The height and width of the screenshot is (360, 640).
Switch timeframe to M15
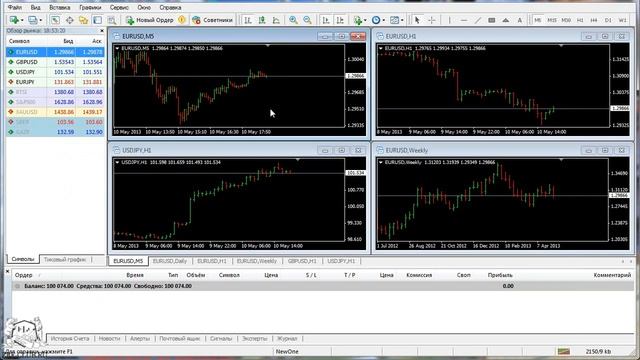click(x=552, y=20)
